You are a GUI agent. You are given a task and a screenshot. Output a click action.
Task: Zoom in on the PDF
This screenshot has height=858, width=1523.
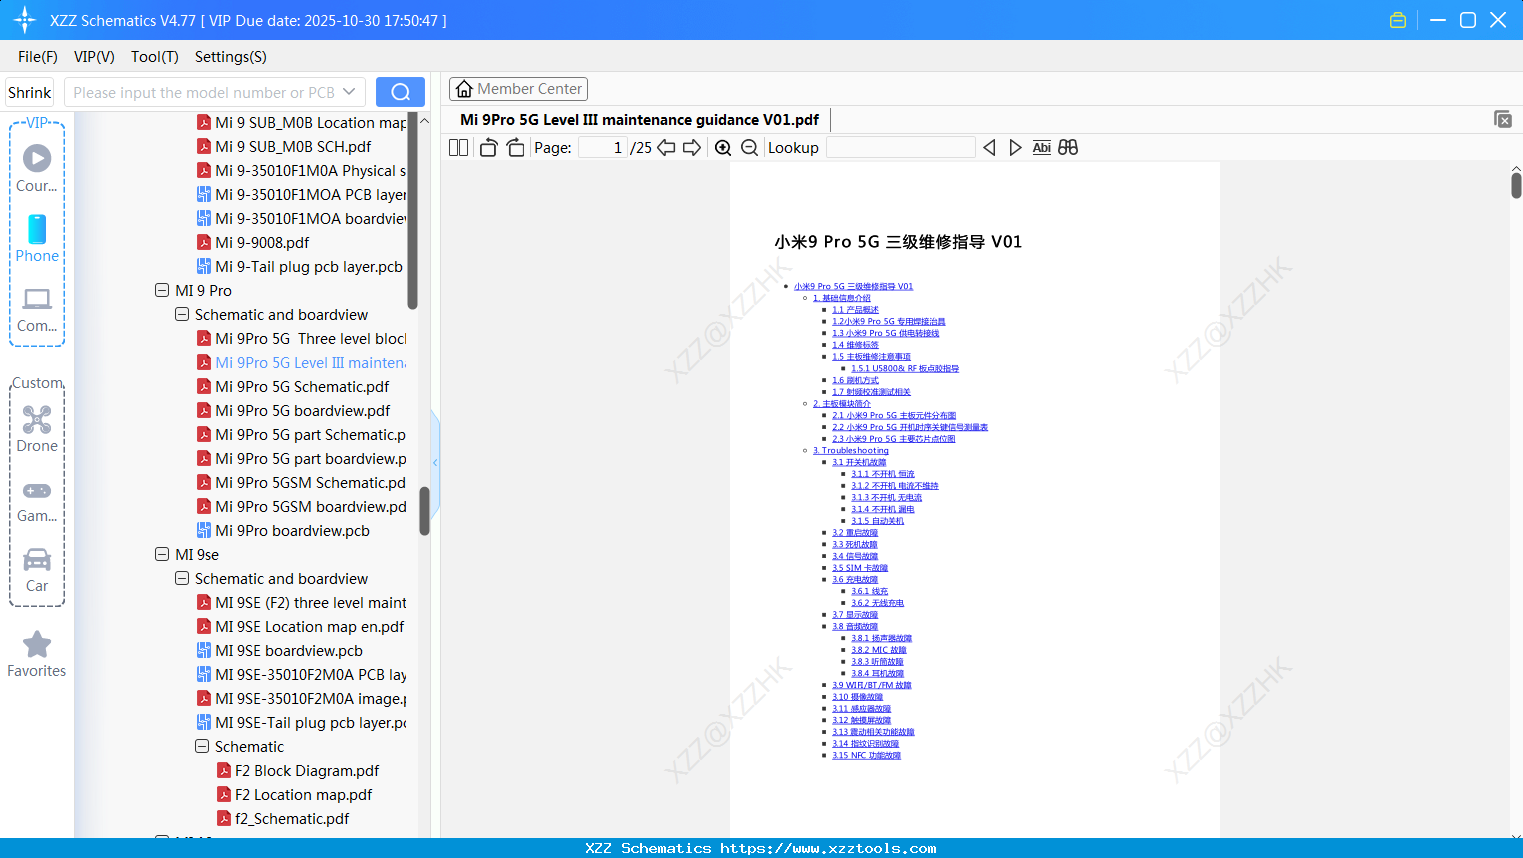coord(723,148)
